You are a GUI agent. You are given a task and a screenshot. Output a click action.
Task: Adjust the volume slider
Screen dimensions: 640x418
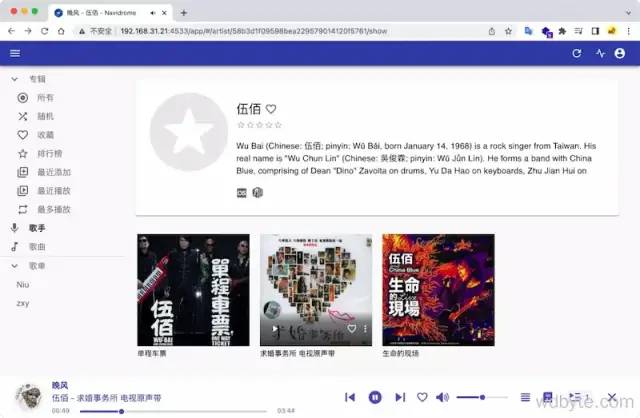(x=482, y=397)
